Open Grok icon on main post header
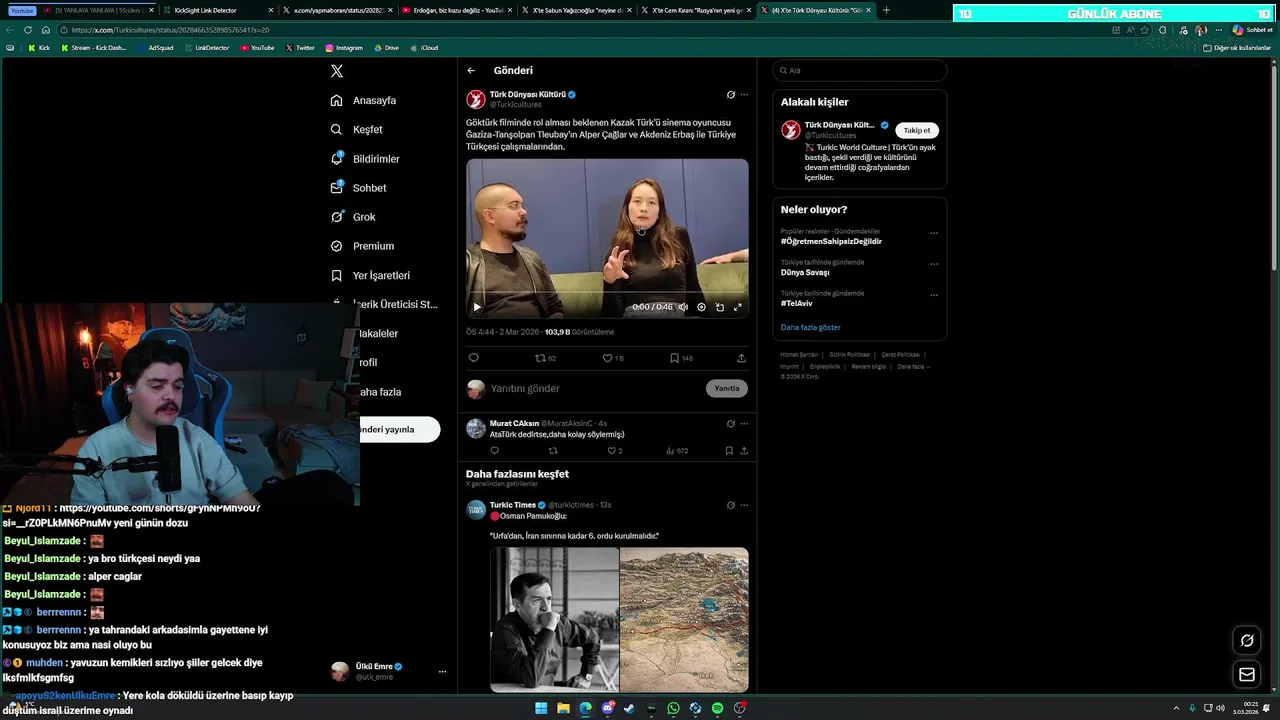Viewport: 1280px width, 720px height. [731, 95]
